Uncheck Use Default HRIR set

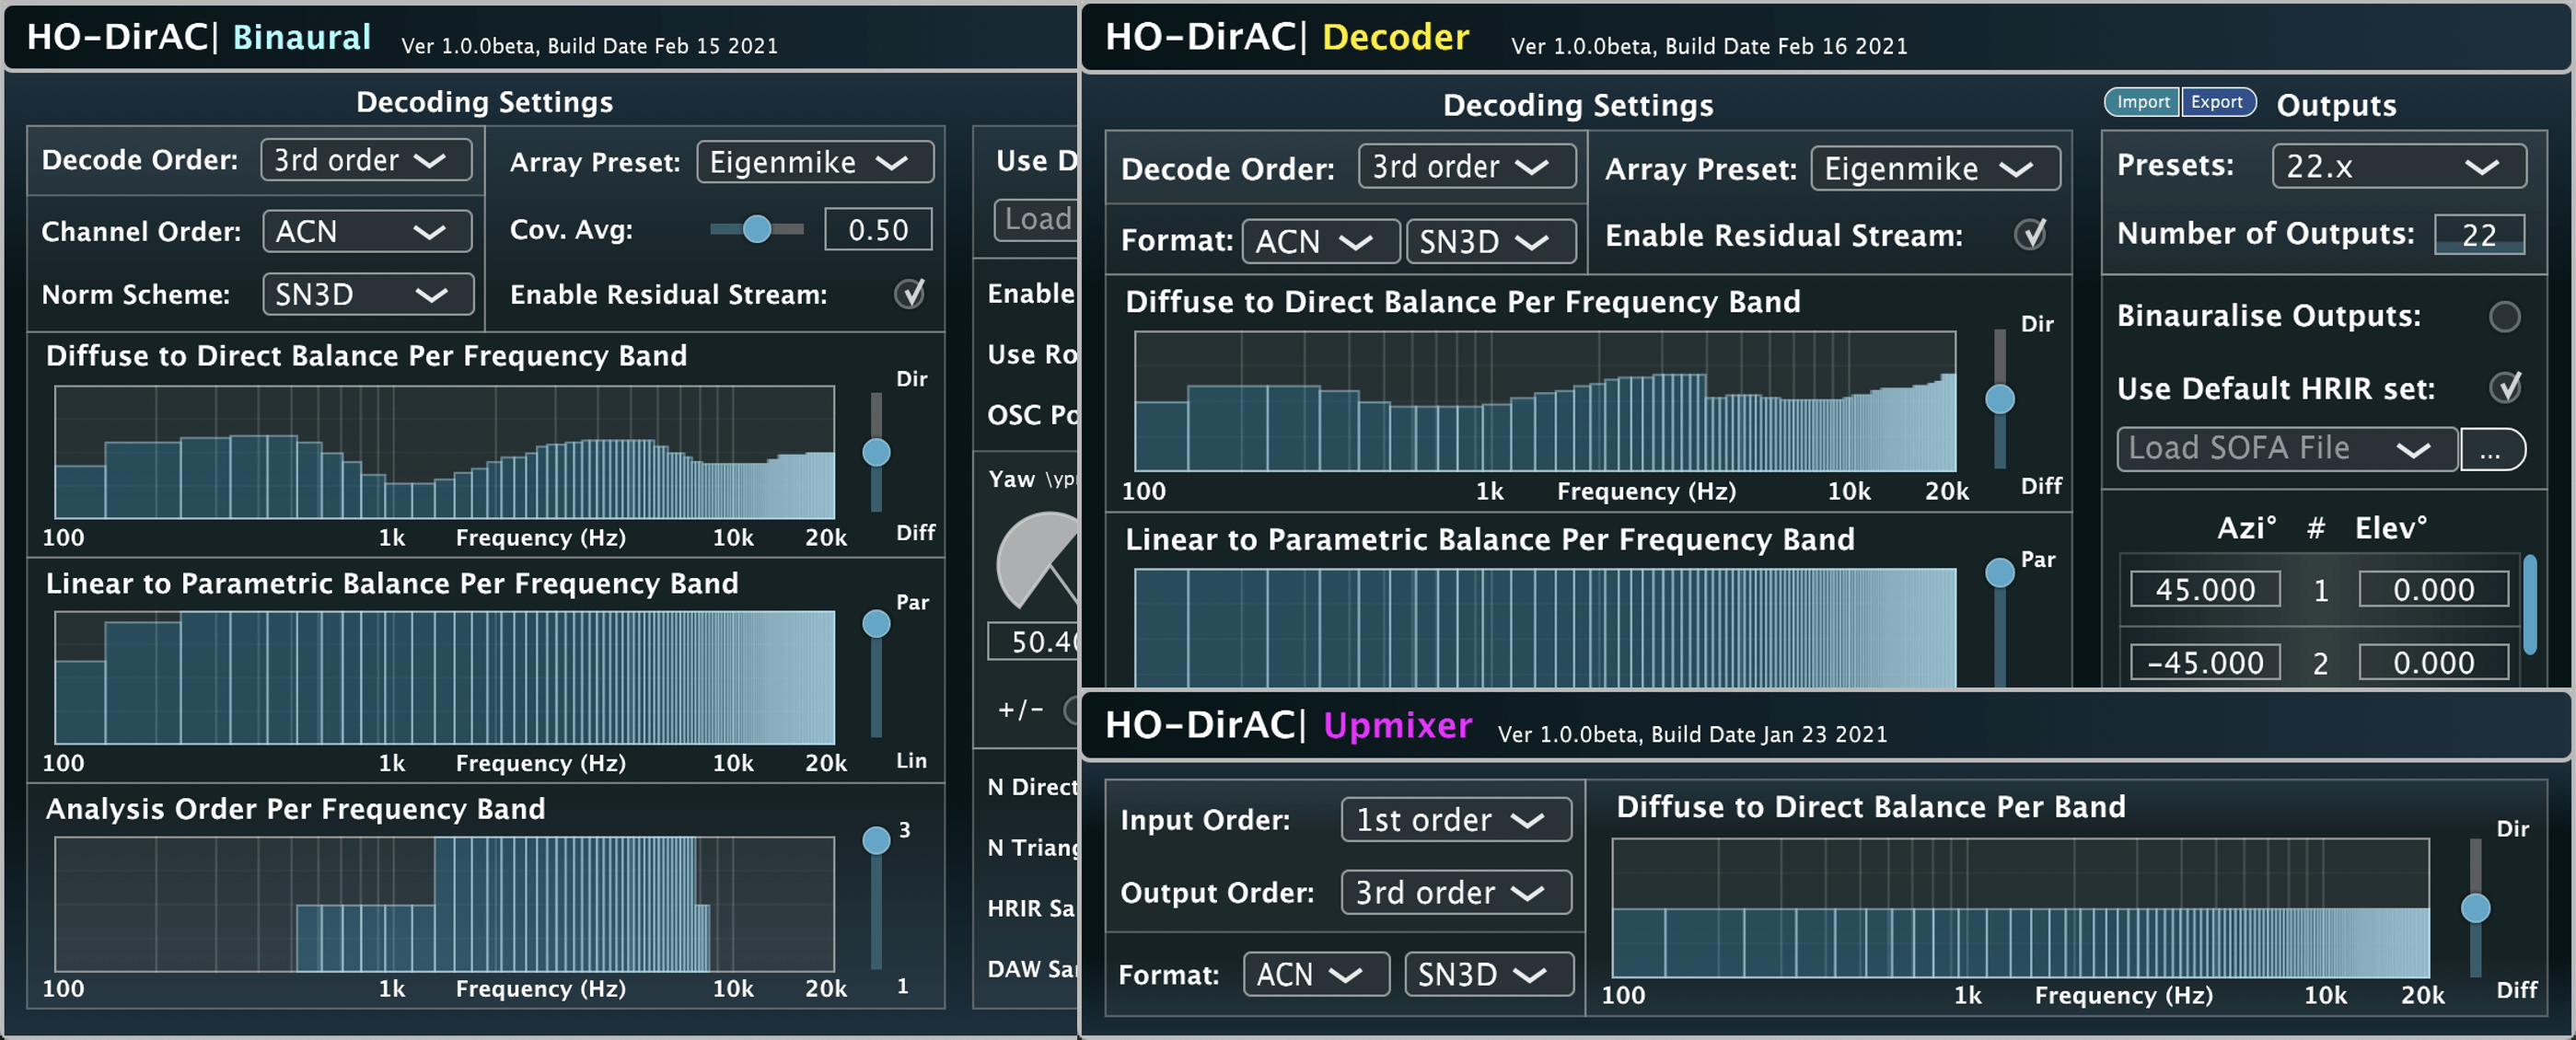click(2503, 388)
